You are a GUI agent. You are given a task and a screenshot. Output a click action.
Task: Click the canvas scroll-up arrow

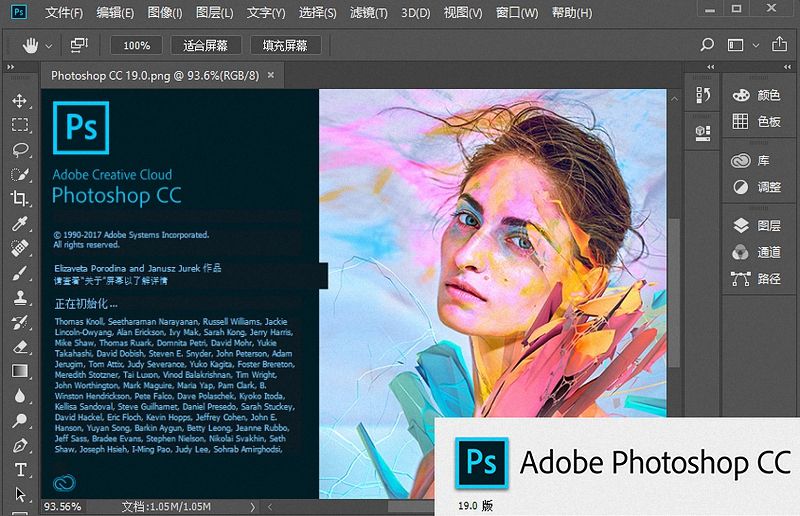pyautogui.click(x=674, y=99)
